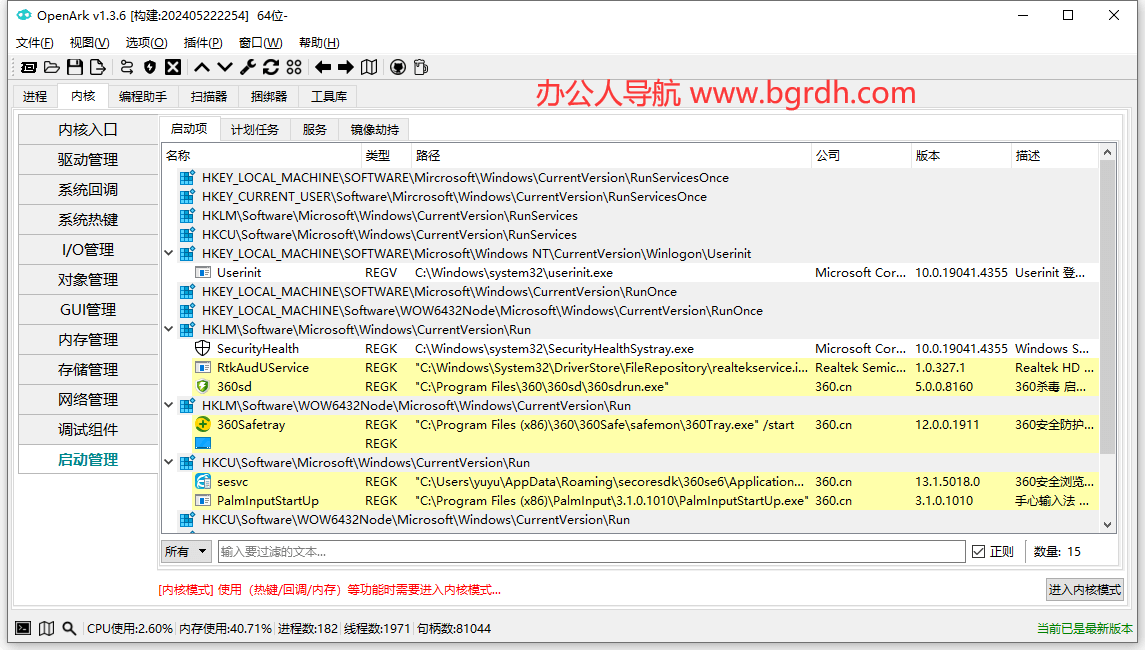Click the yellow-green icon beside 360Safetray
Image resolution: width=1145 pixels, height=650 pixels.
[x=203, y=424]
